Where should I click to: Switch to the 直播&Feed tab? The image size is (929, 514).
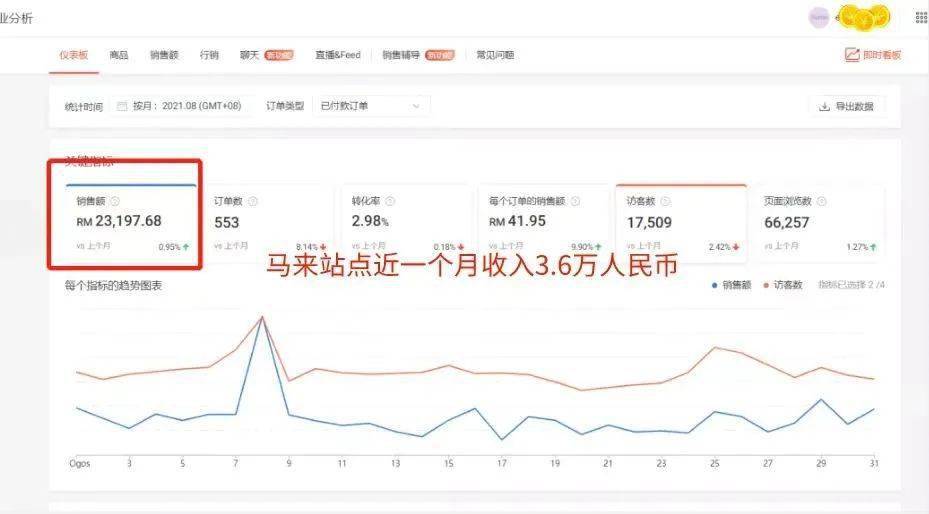[x=338, y=55]
